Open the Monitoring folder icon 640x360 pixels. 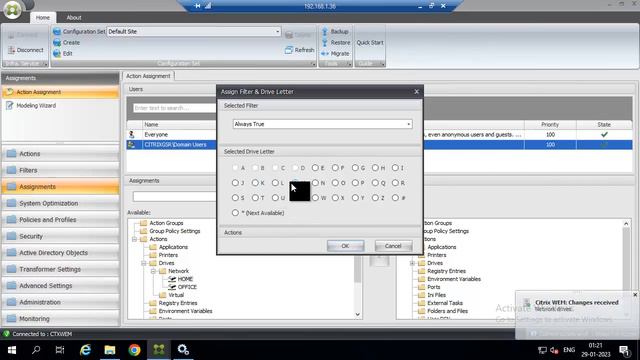coord(11,318)
